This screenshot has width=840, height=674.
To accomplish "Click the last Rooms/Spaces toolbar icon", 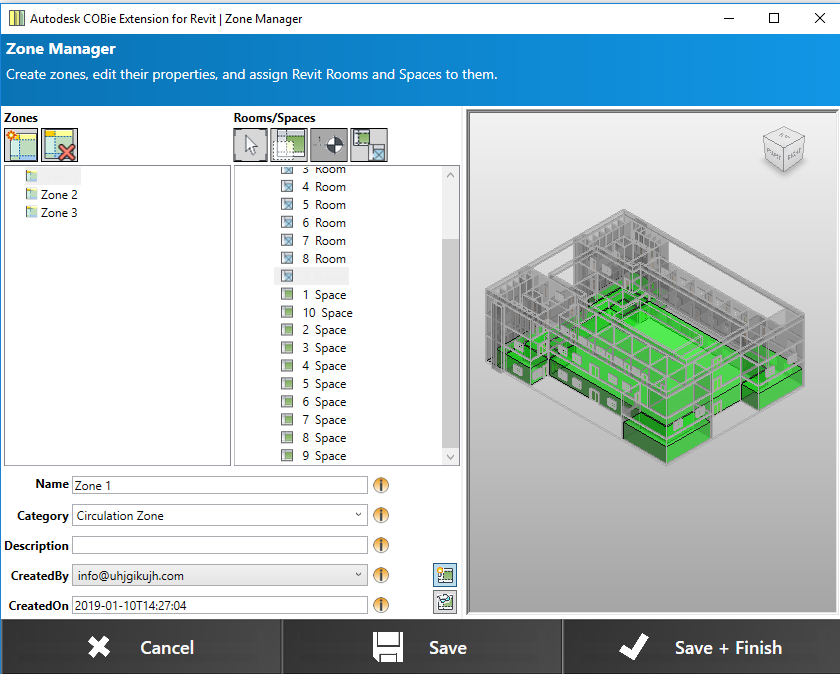I will tap(368, 145).
